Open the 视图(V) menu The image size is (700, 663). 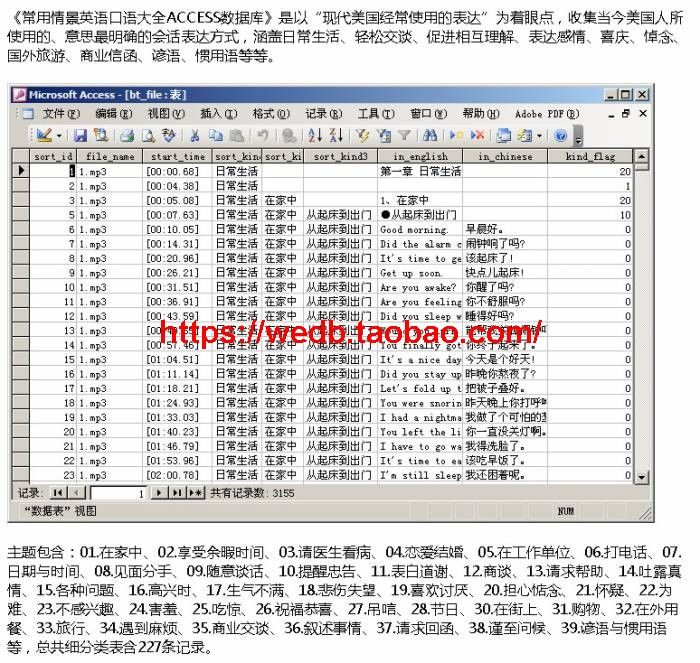(x=166, y=114)
